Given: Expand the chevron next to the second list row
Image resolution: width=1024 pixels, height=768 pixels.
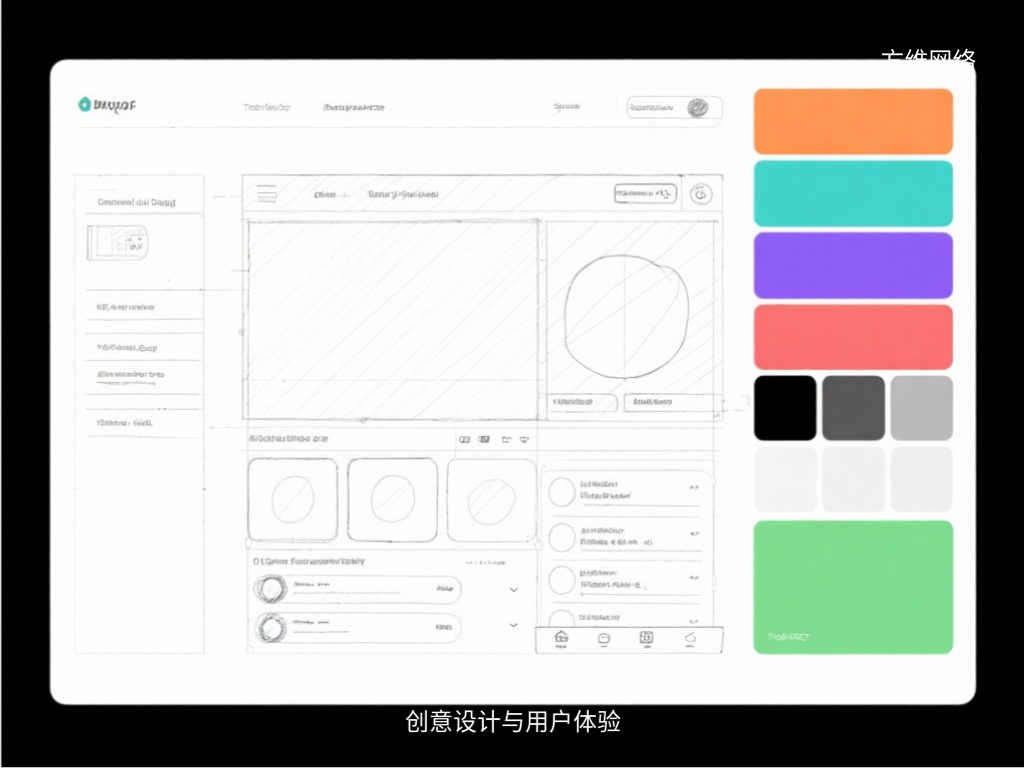Looking at the screenshot, I should point(513,627).
